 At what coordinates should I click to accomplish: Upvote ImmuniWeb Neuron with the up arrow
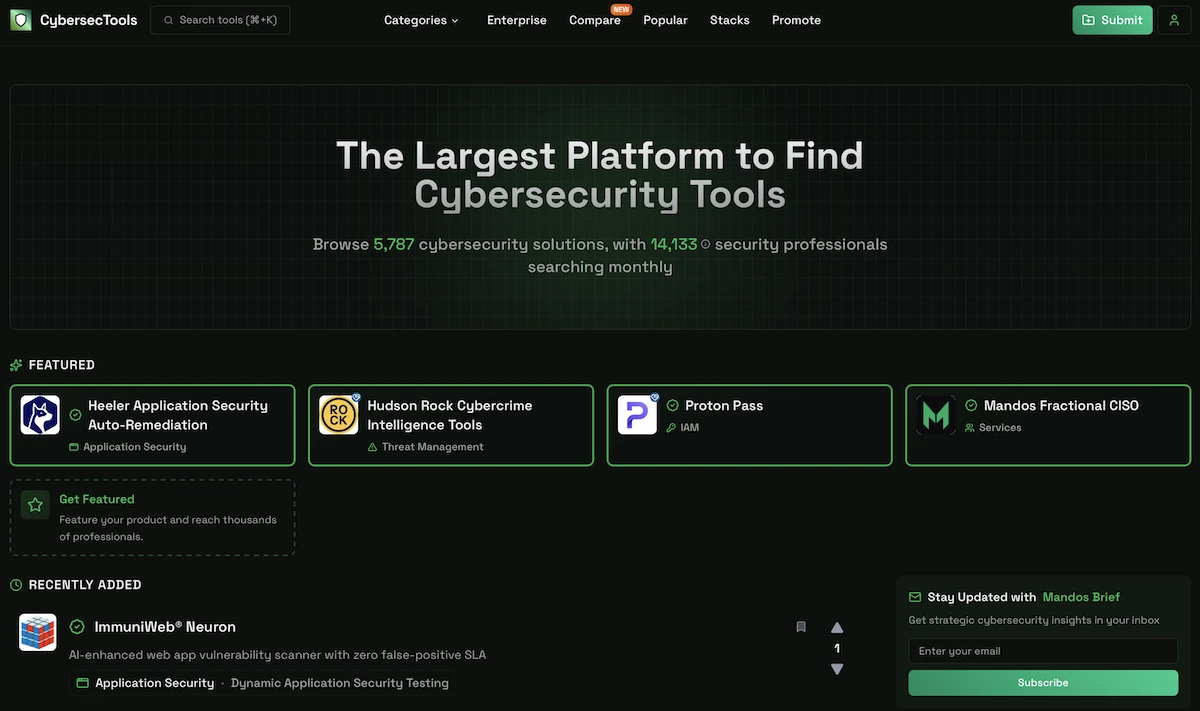pyautogui.click(x=837, y=627)
